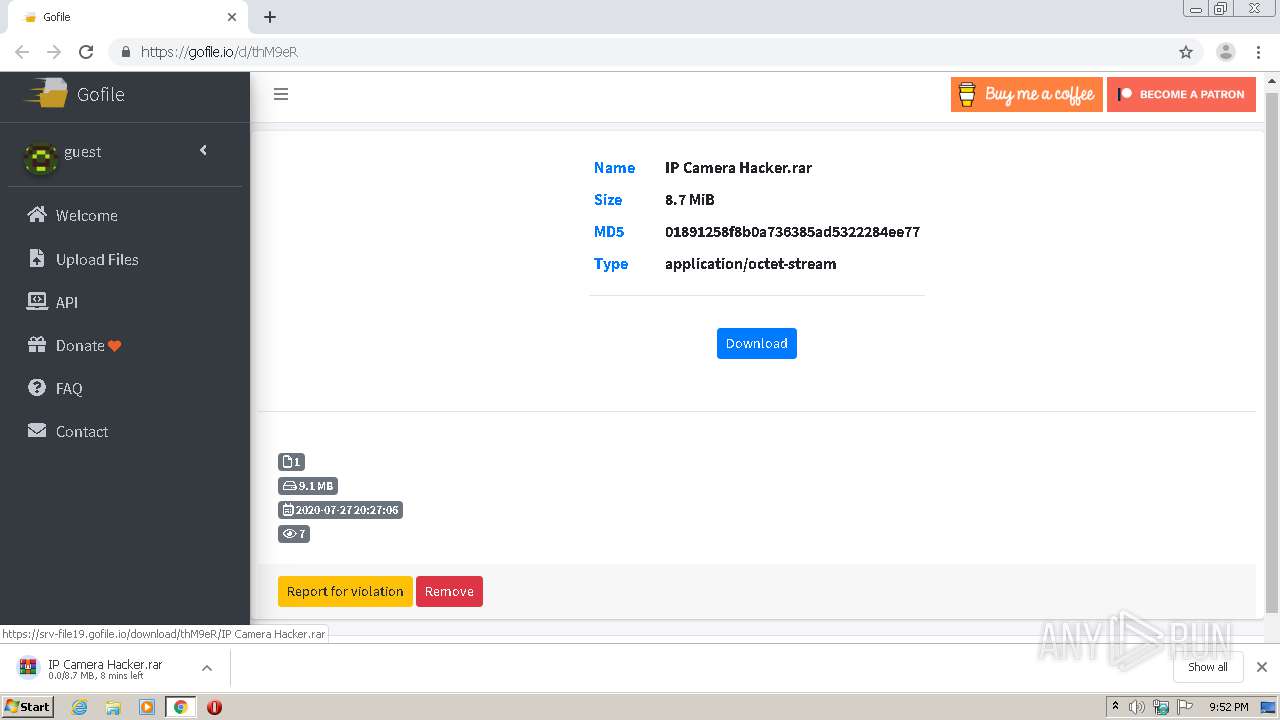Select the MD5 hash value text

(x=792, y=232)
